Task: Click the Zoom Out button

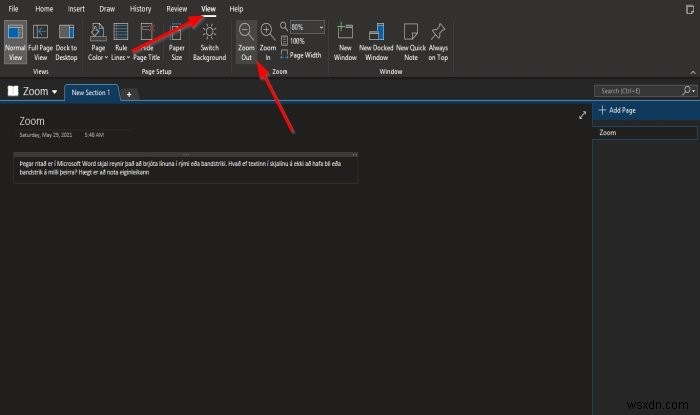Action: pos(246,42)
